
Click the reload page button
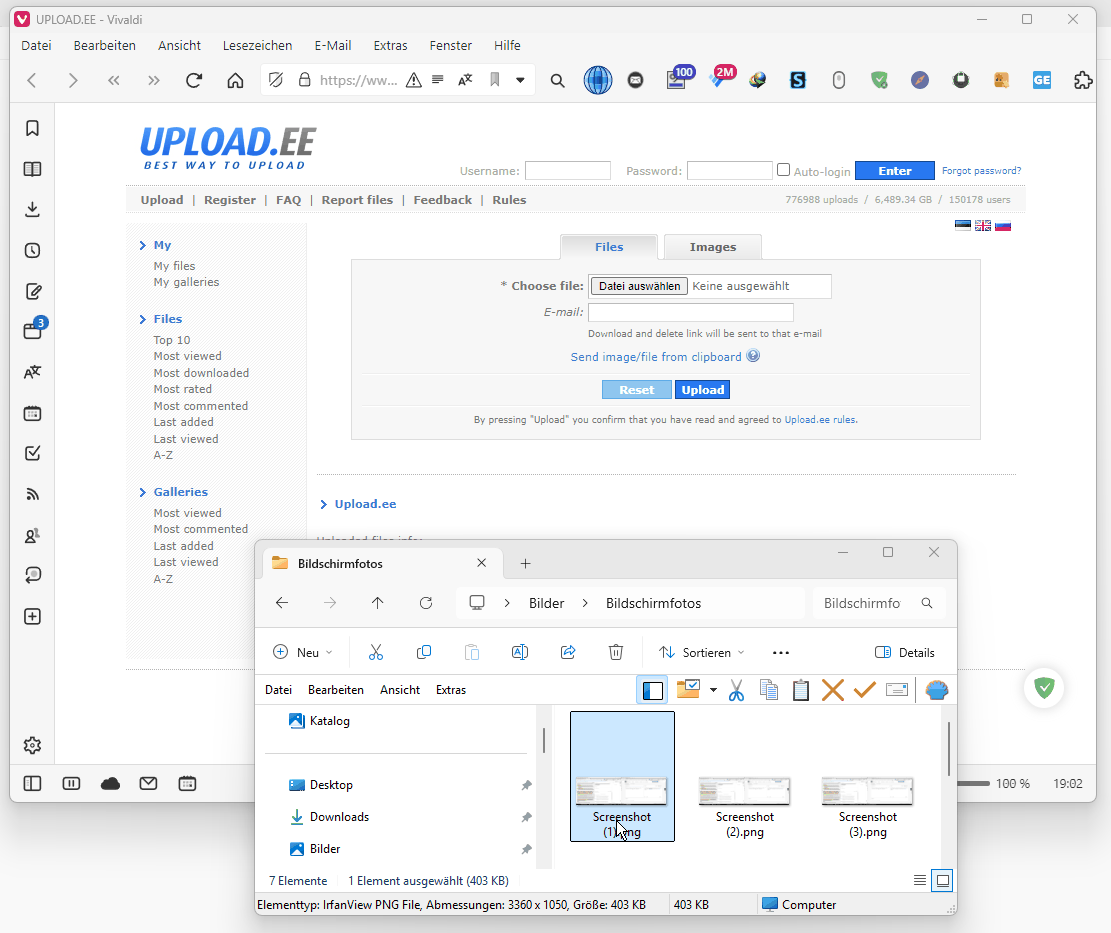[194, 80]
